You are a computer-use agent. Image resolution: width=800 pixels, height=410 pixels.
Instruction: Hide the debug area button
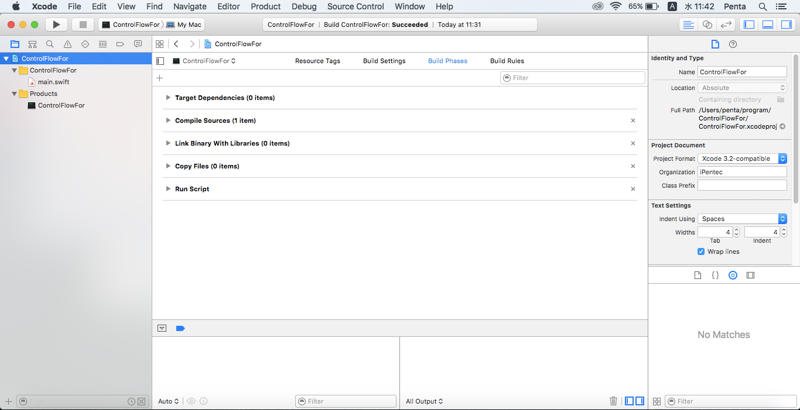coord(162,328)
